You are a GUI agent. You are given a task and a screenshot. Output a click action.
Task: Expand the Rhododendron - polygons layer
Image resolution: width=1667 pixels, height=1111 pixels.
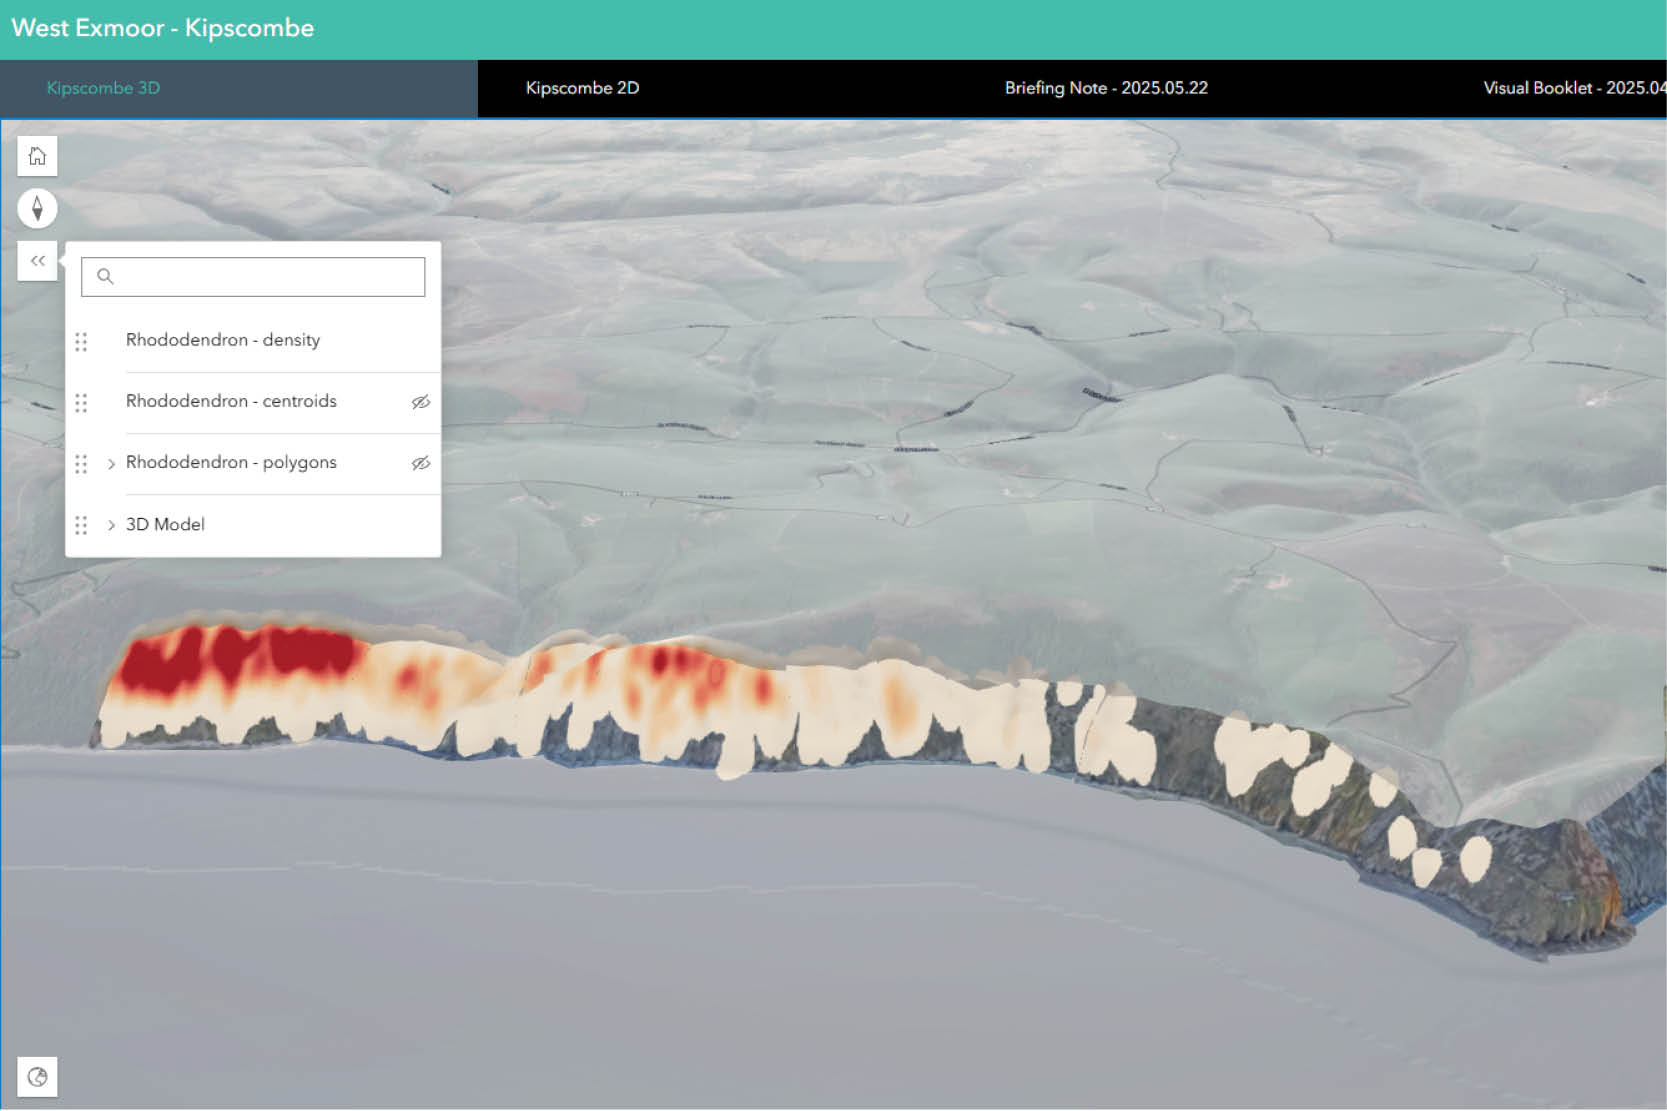[x=111, y=464]
